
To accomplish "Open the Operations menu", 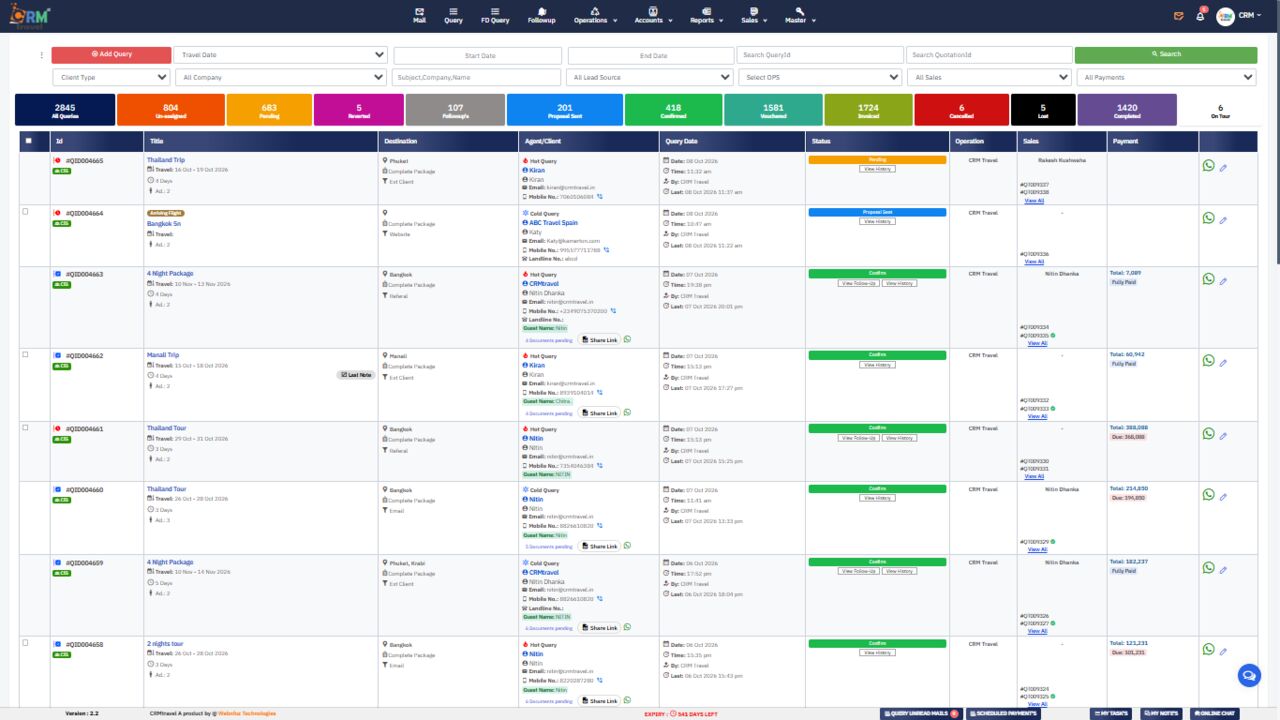I will coord(595,17).
